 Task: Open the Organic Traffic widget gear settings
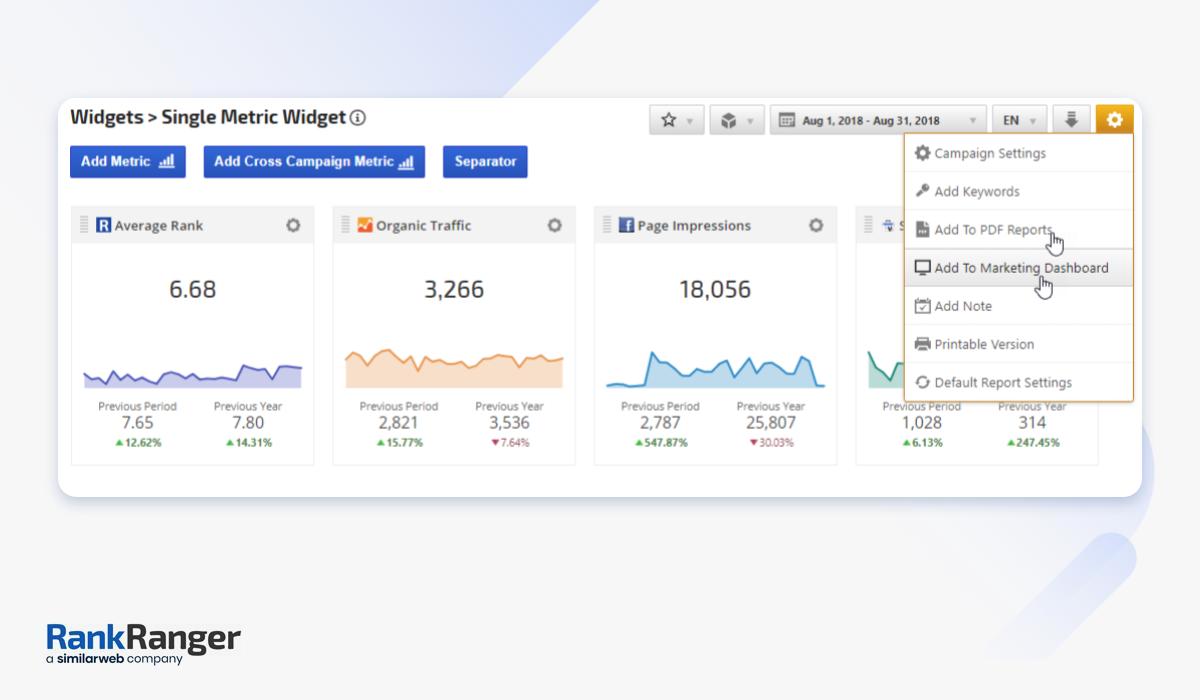(x=554, y=226)
